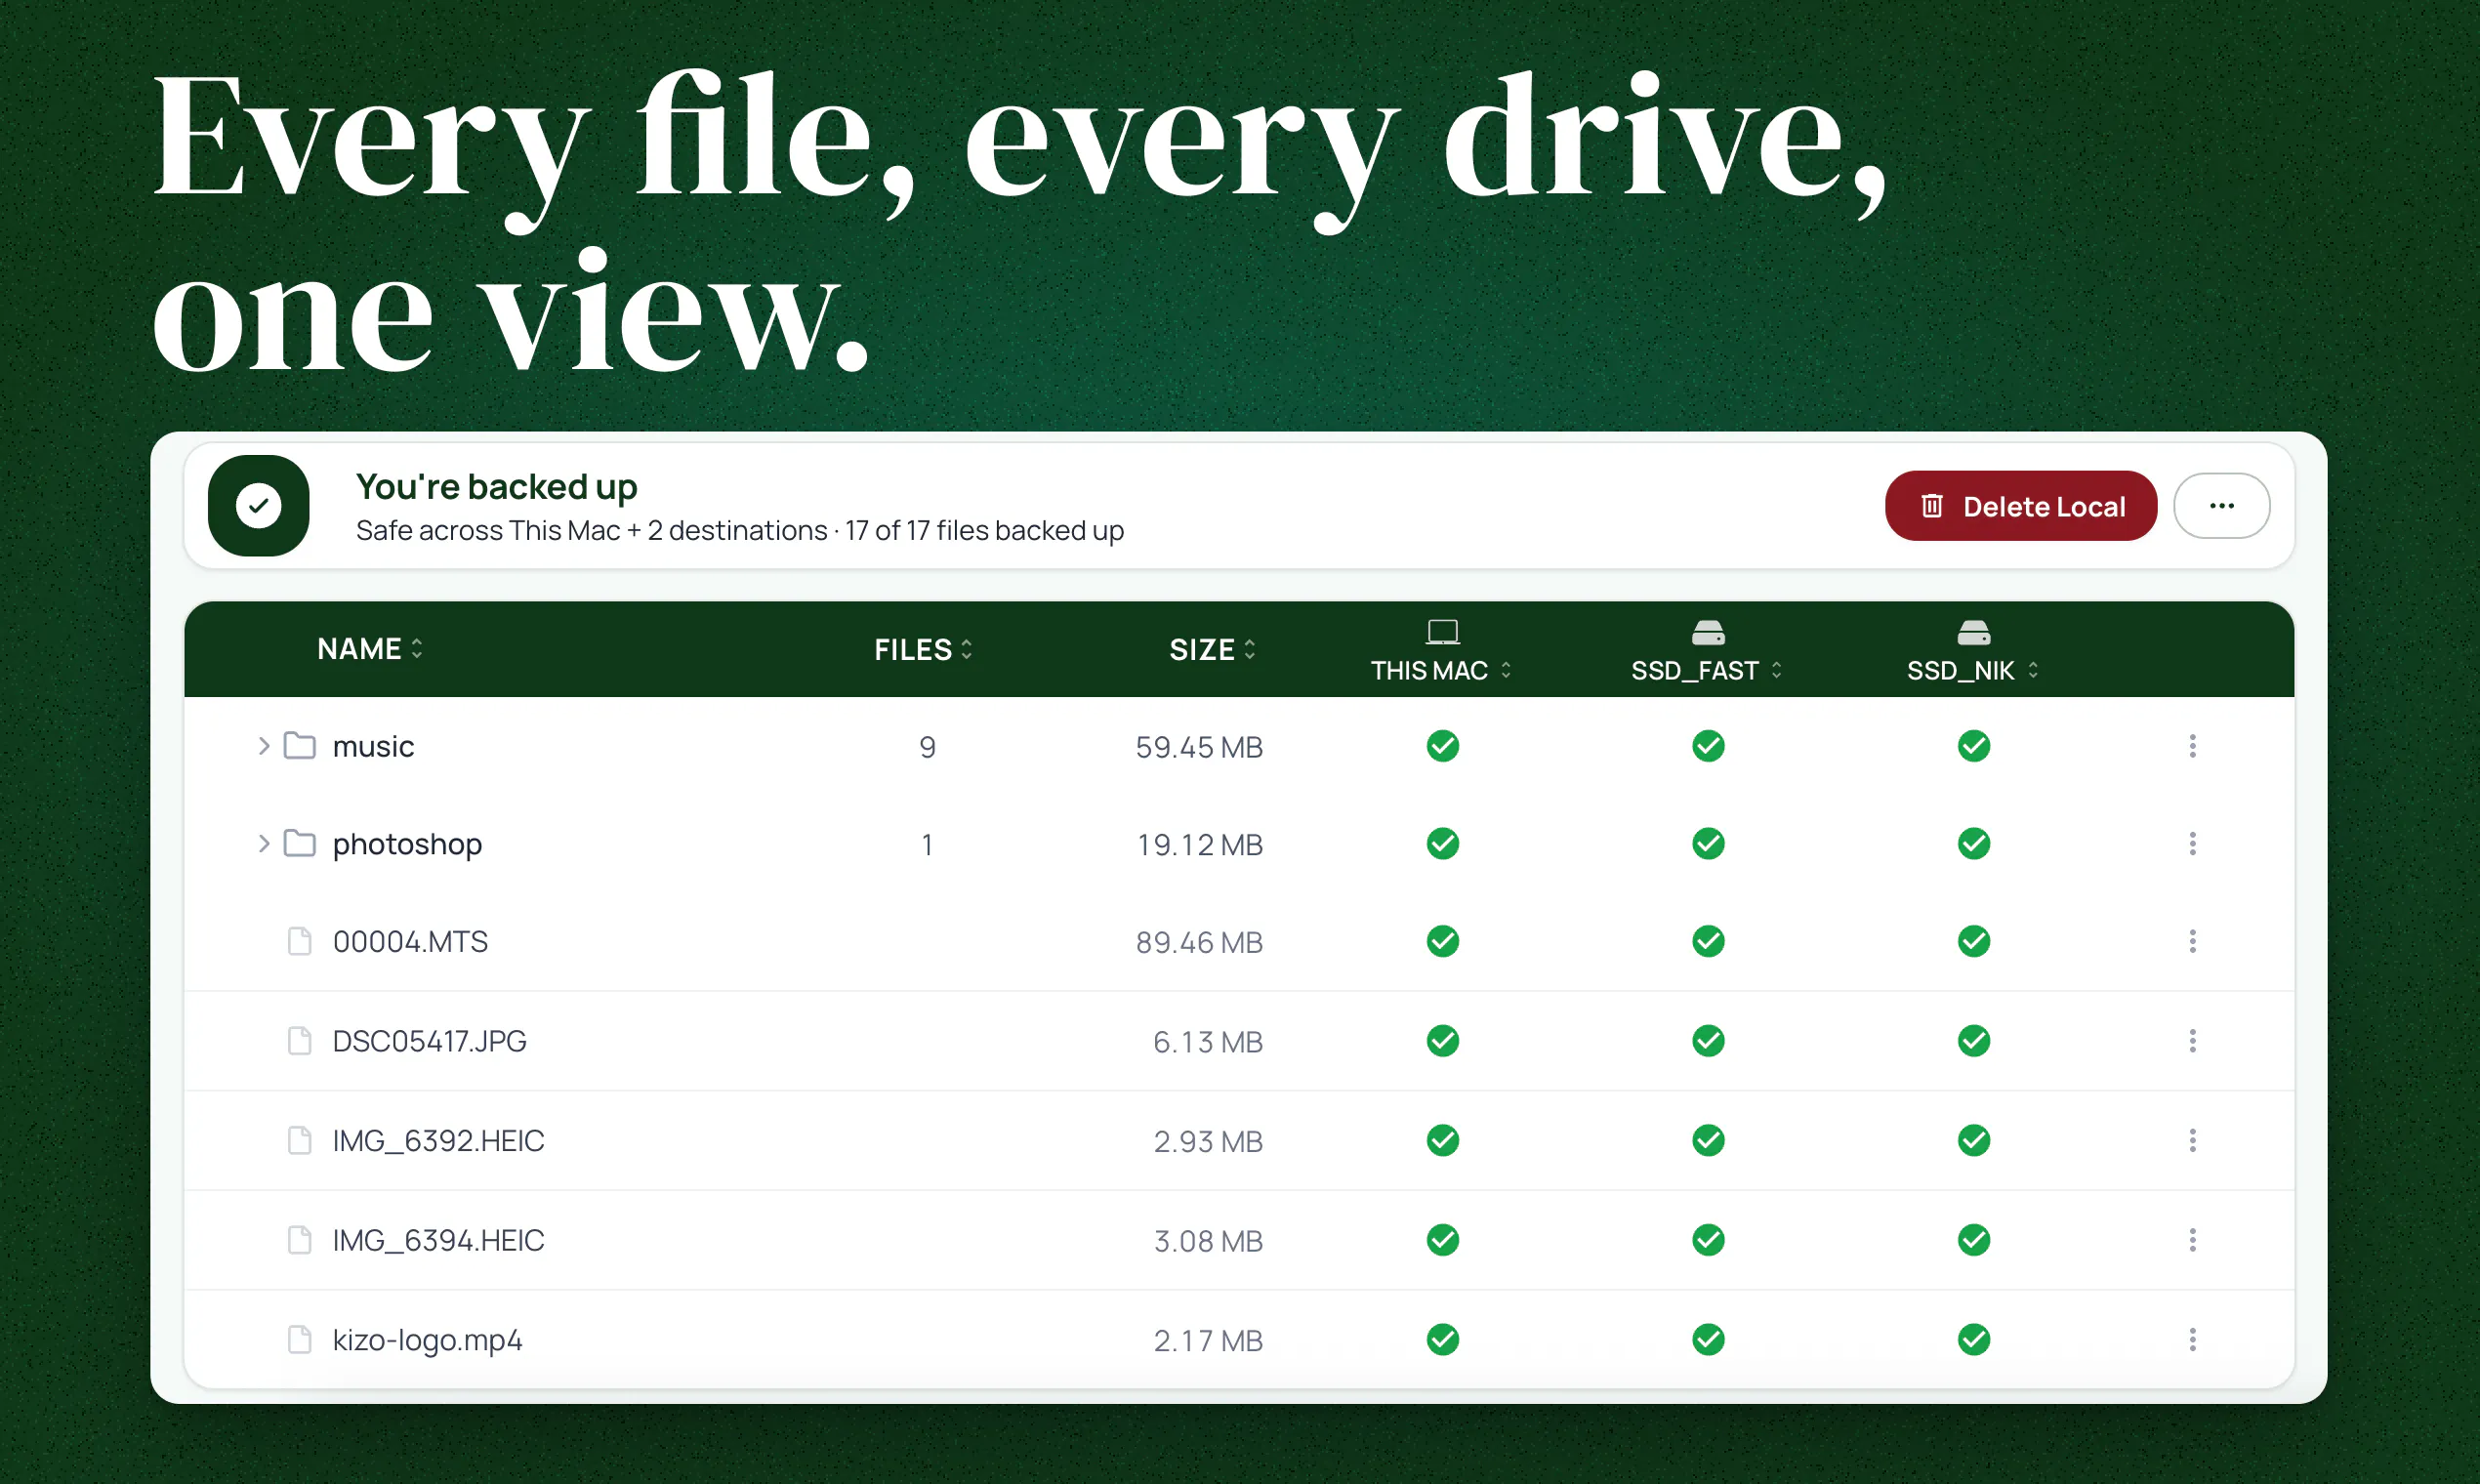Click the drive icon above SSD_NIK
The height and width of the screenshot is (1484, 2480).
point(1974,633)
